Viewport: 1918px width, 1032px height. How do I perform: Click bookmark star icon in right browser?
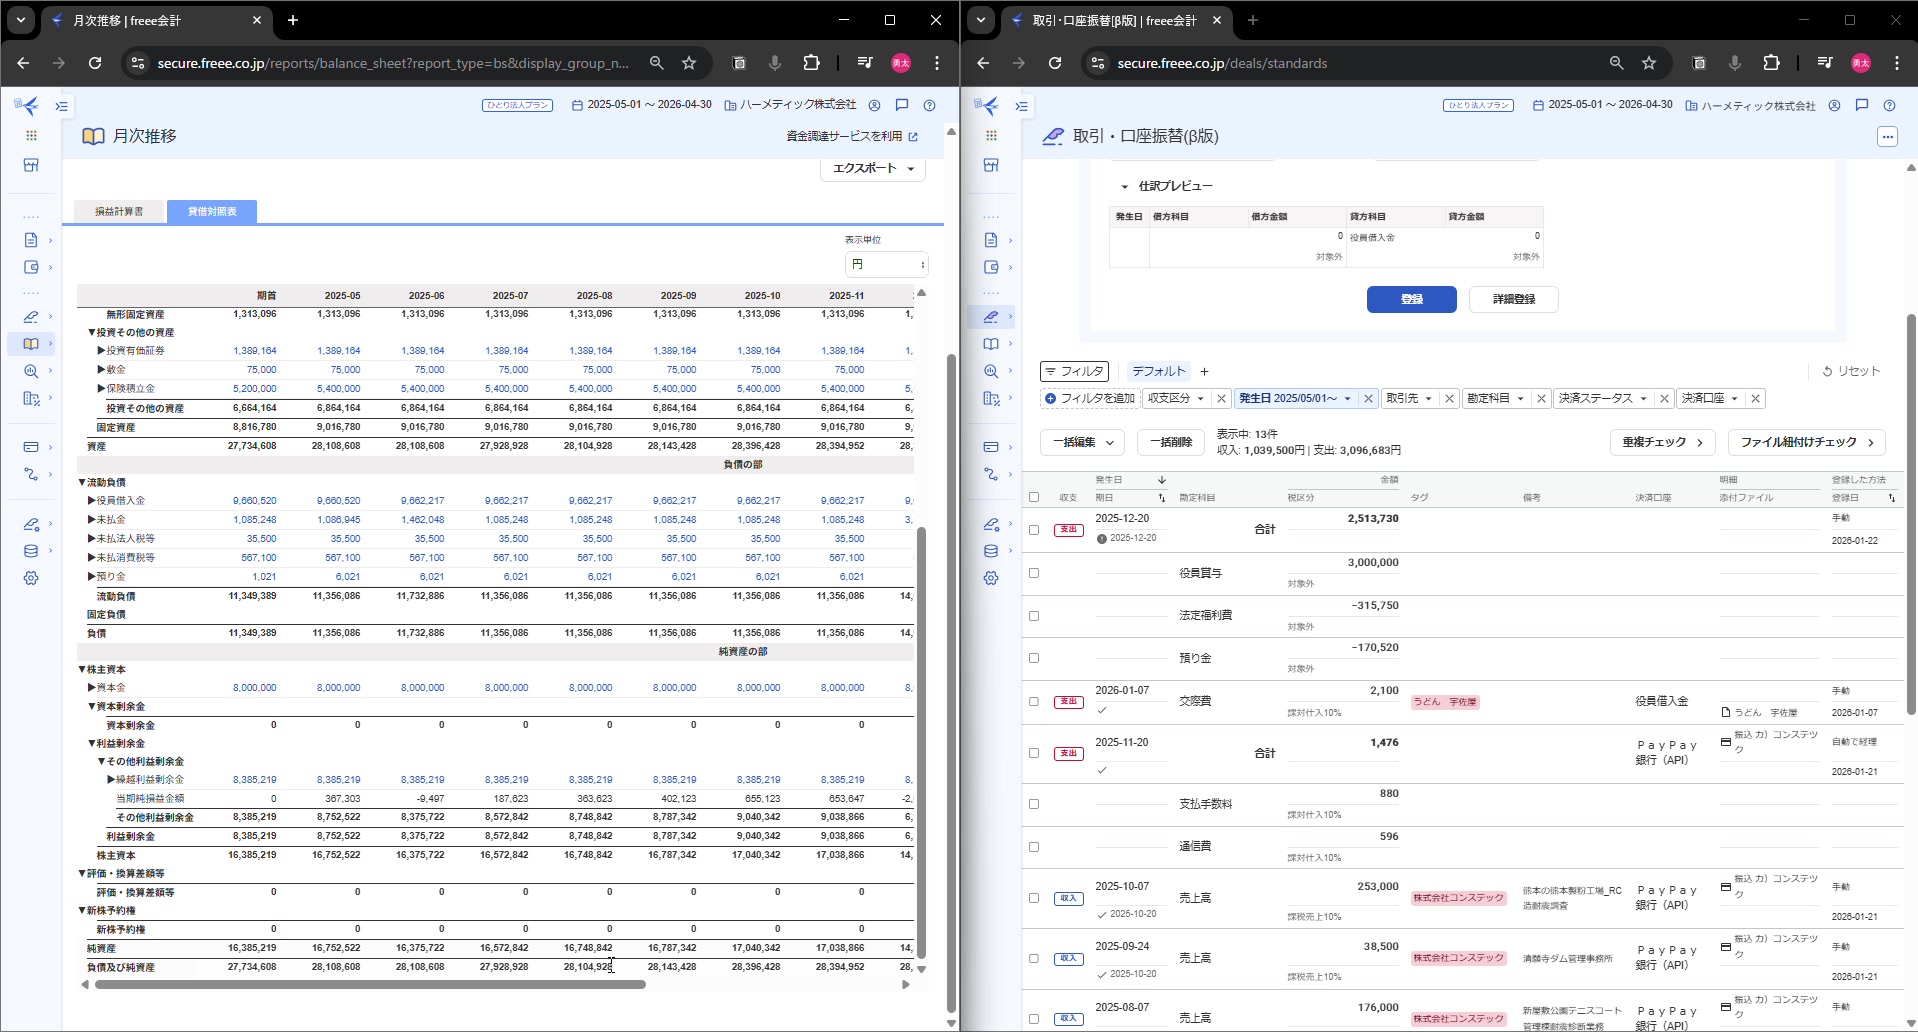(x=1649, y=63)
